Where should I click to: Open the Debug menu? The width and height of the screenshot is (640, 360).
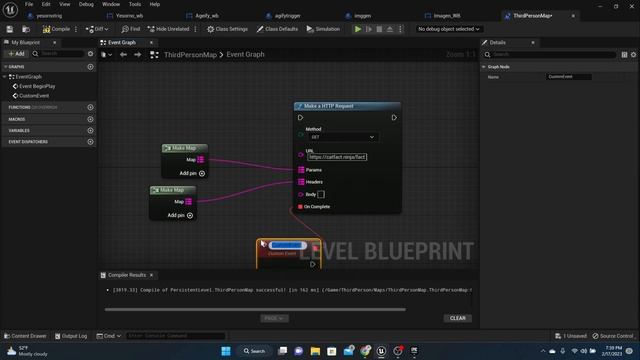(86, 4)
